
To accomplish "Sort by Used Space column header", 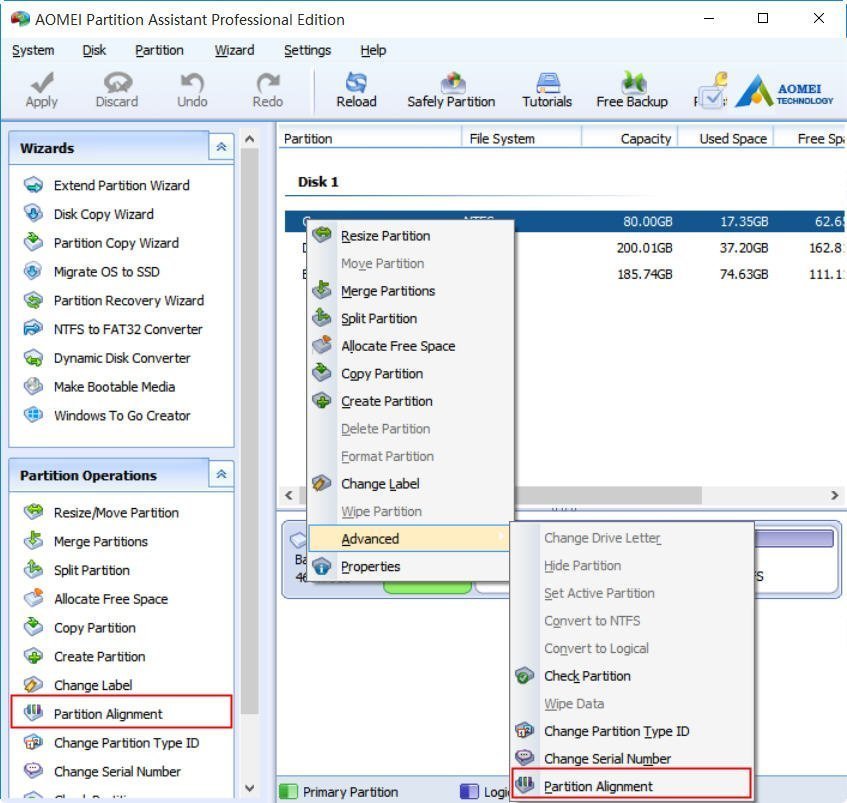I will point(726,139).
